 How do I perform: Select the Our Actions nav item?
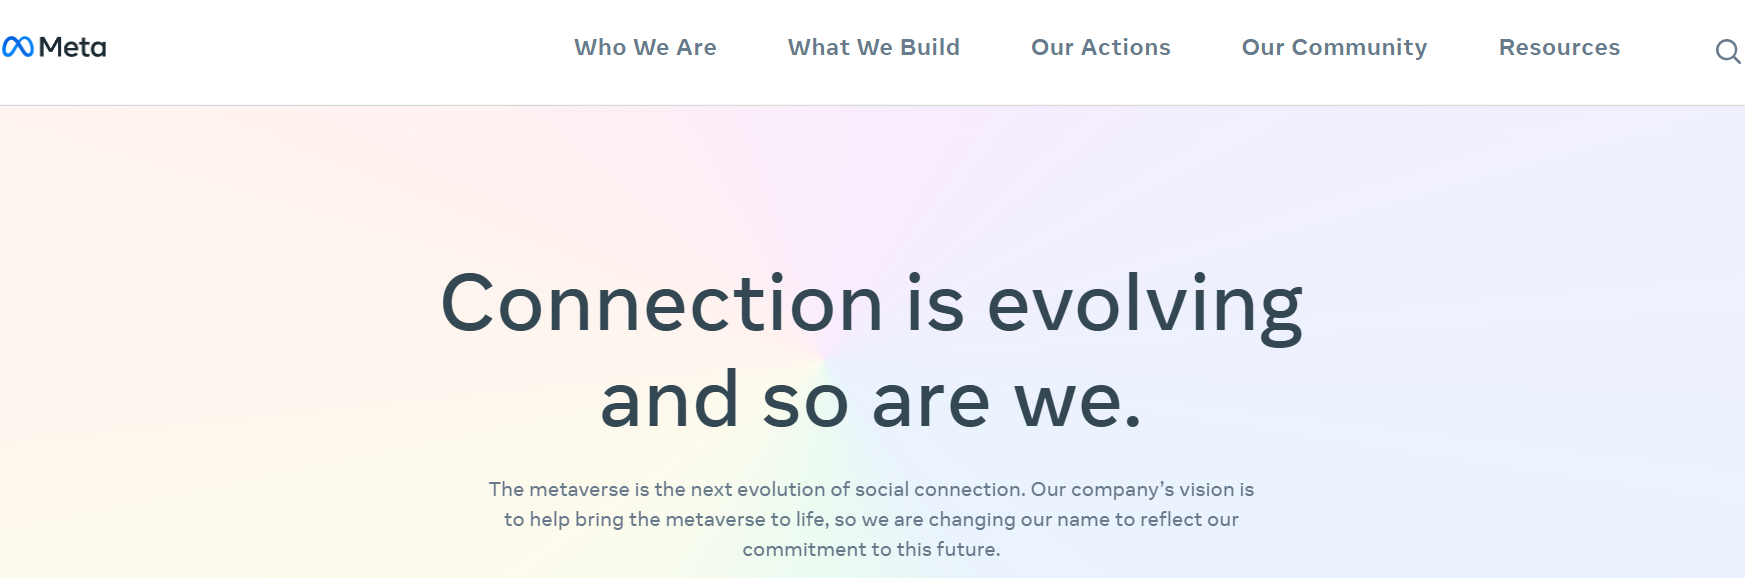click(x=1100, y=47)
